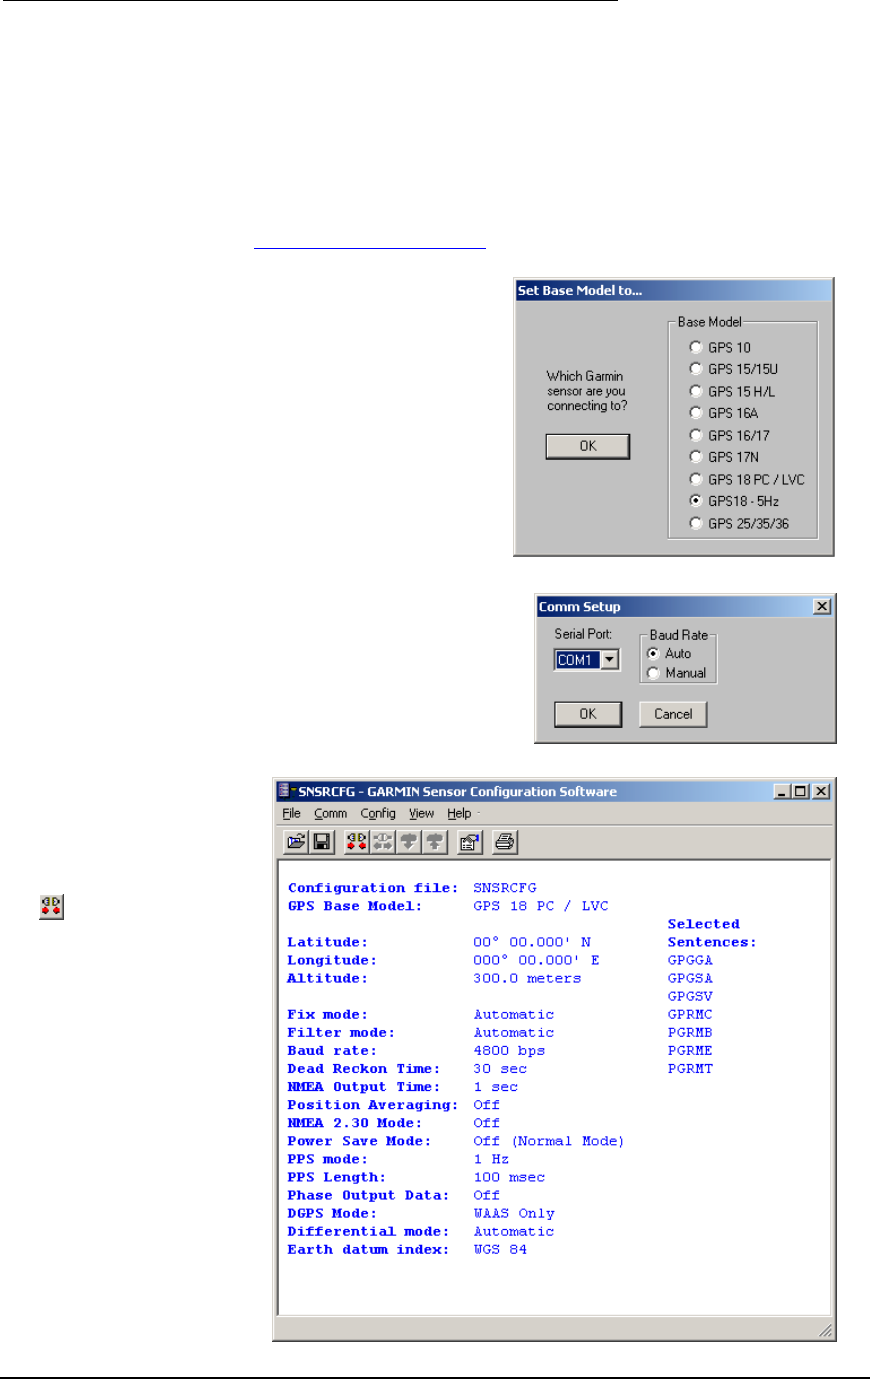Viewport: 870px width, 1379px height.
Task: Select the GPS 16A base model
Action: tap(696, 413)
